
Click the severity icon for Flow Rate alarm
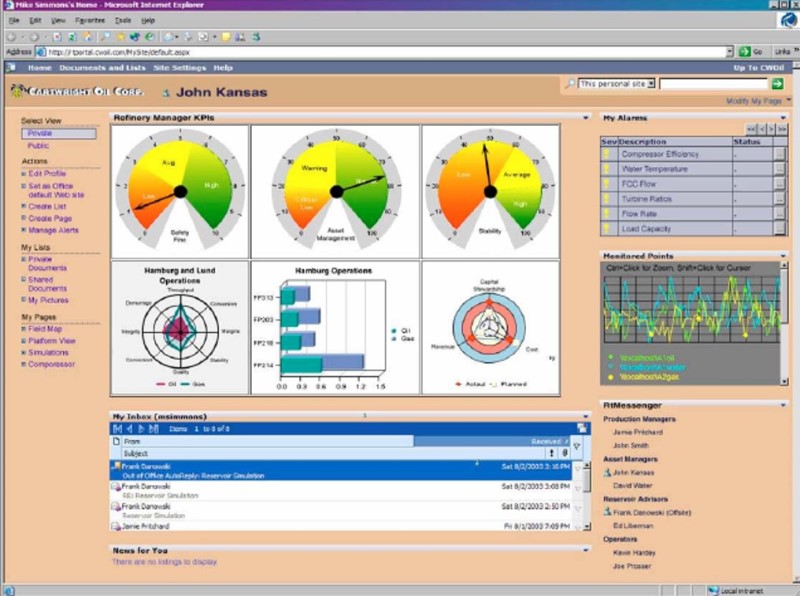pos(605,215)
